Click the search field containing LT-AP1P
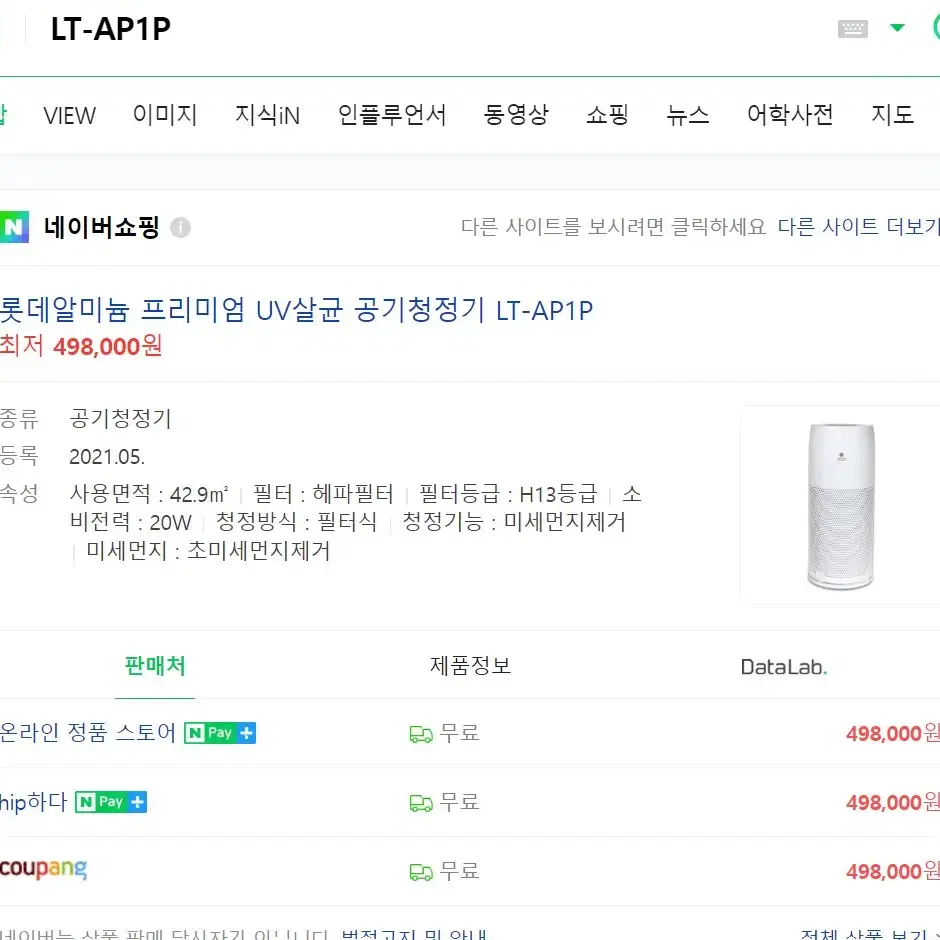Viewport: 940px width, 940px height. [x=420, y=29]
